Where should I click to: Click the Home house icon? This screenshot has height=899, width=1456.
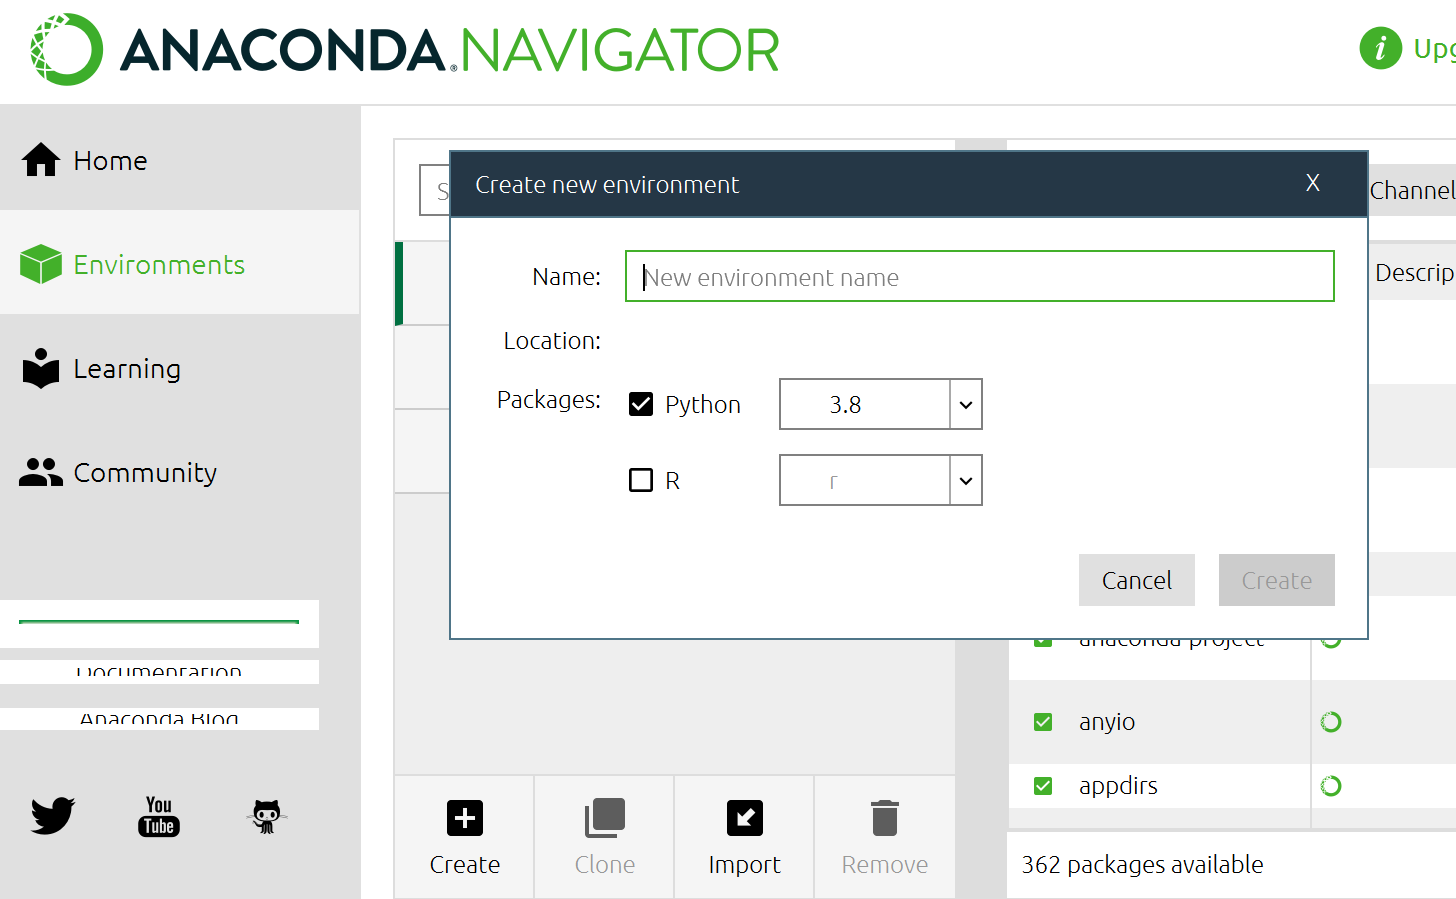pyautogui.click(x=41, y=160)
